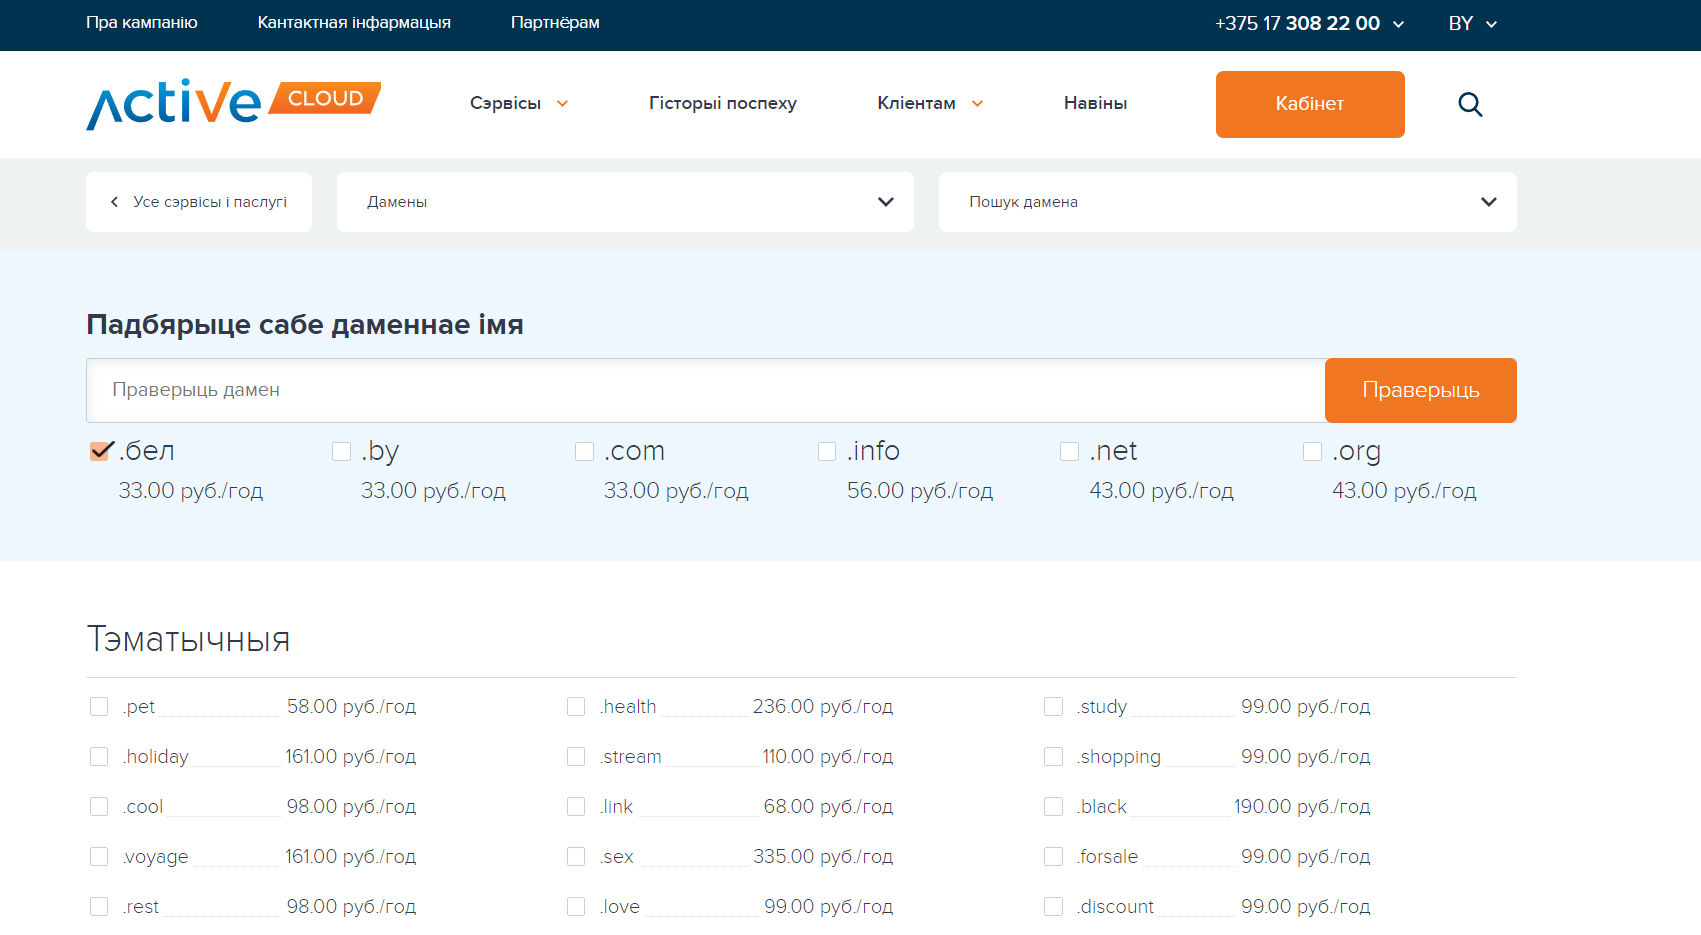Select the .shopping domain checkbox

[x=1053, y=757]
